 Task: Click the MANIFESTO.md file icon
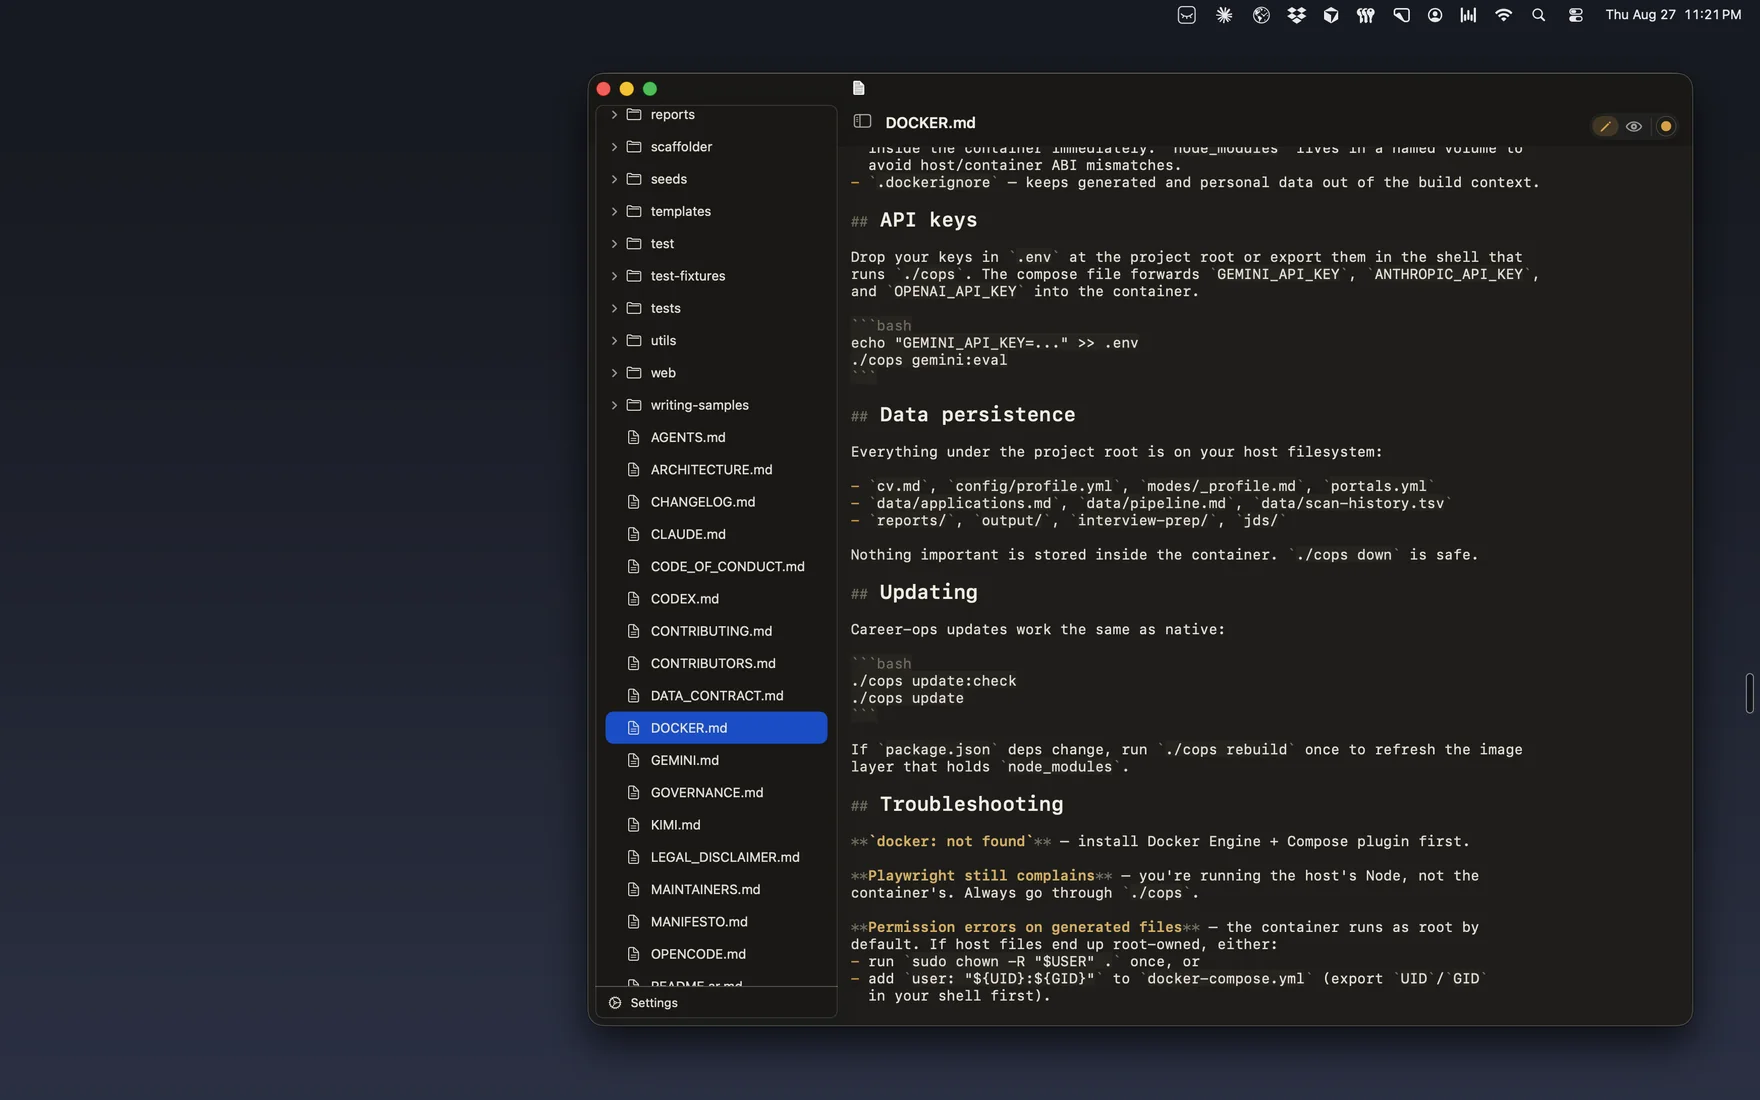click(632, 922)
